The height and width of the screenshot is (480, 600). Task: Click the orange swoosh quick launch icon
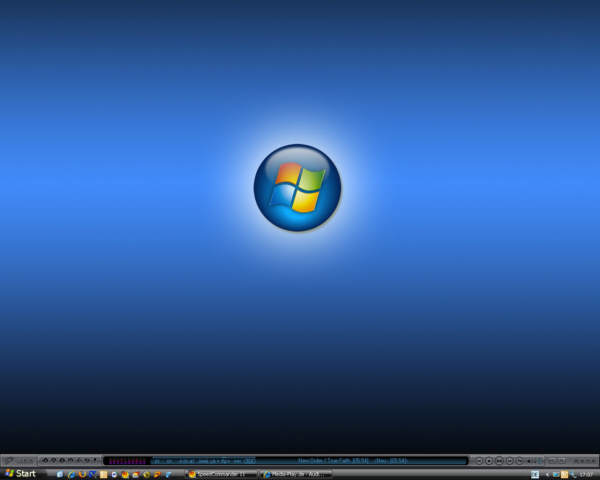point(157,475)
